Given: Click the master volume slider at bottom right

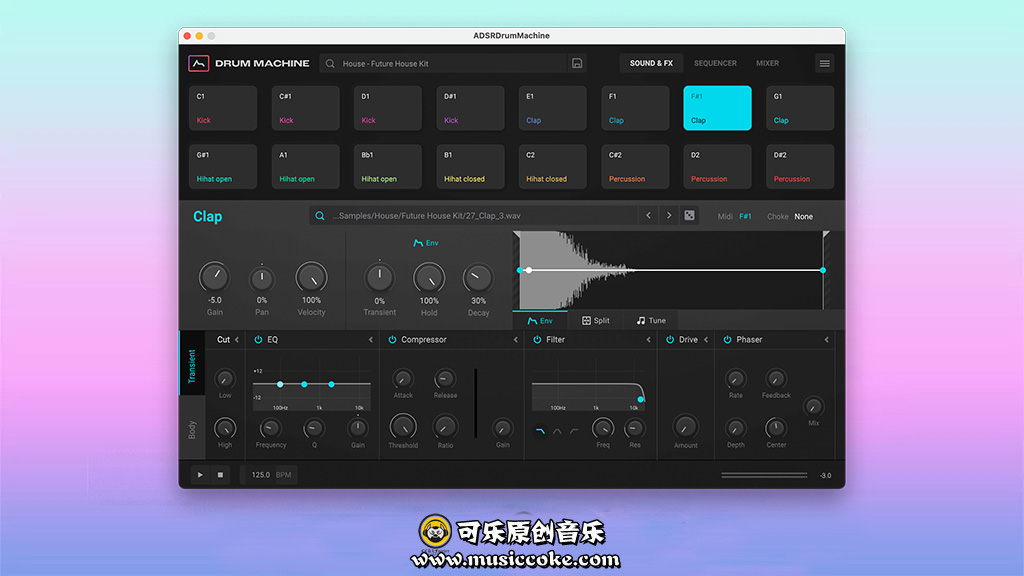Looking at the screenshot, I should click(764, 475).
